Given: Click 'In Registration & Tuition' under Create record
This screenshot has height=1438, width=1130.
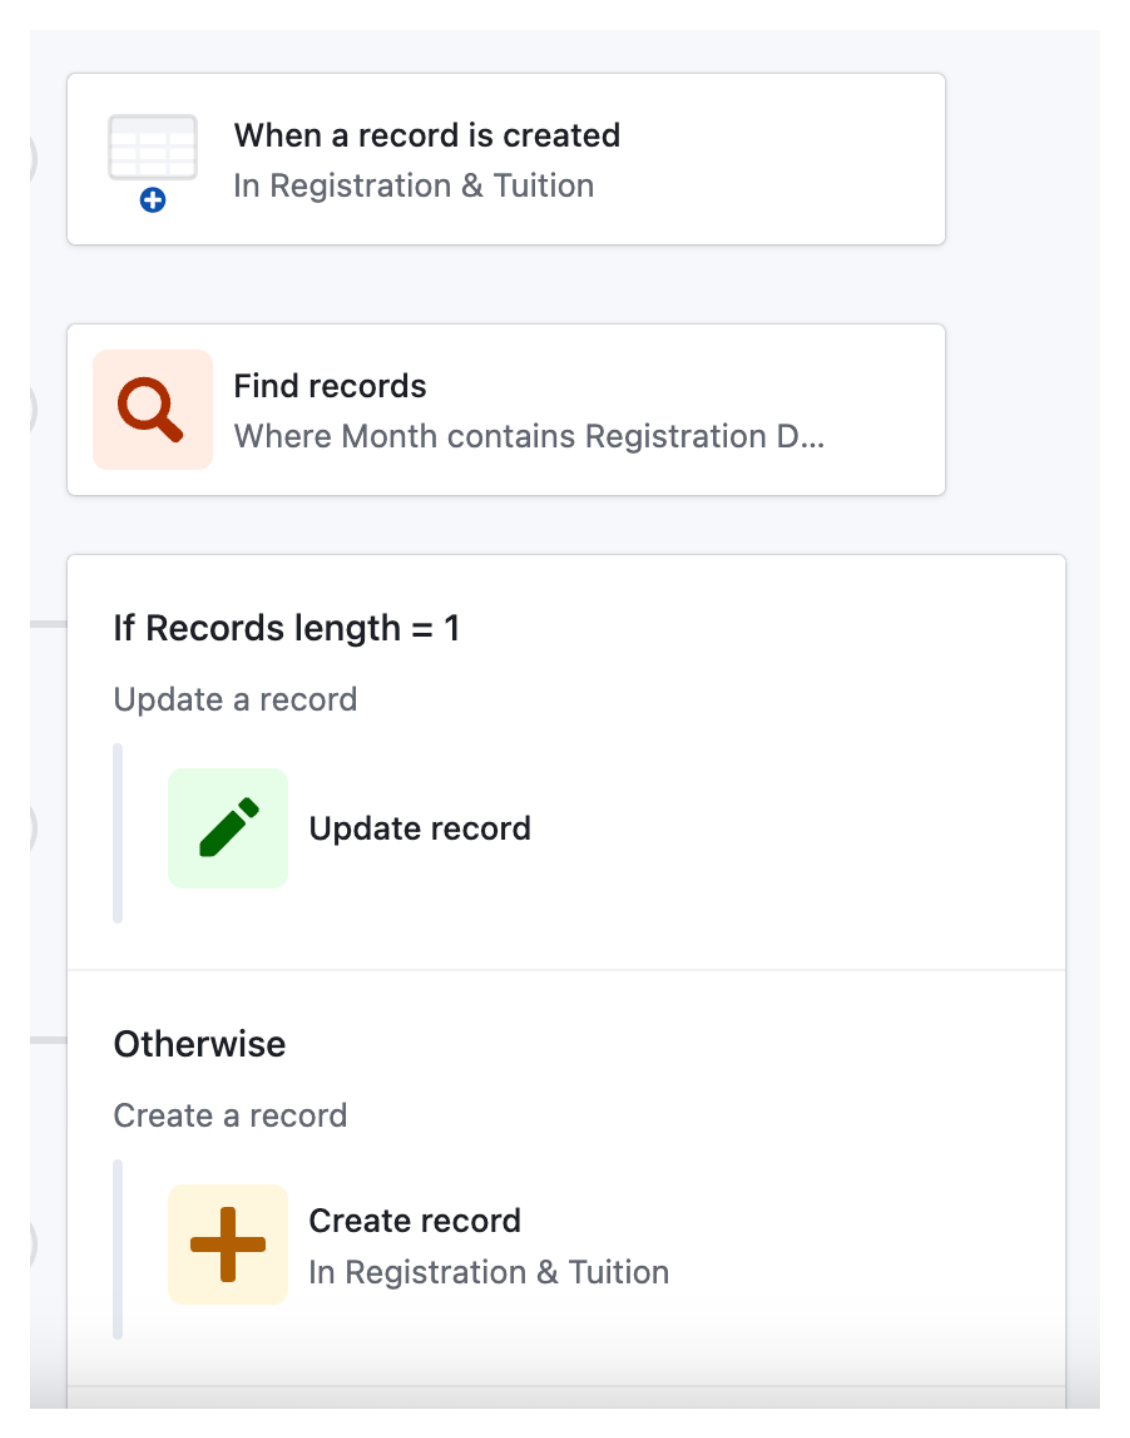Looking at the screenshot, I should (x=490, y=1272).
